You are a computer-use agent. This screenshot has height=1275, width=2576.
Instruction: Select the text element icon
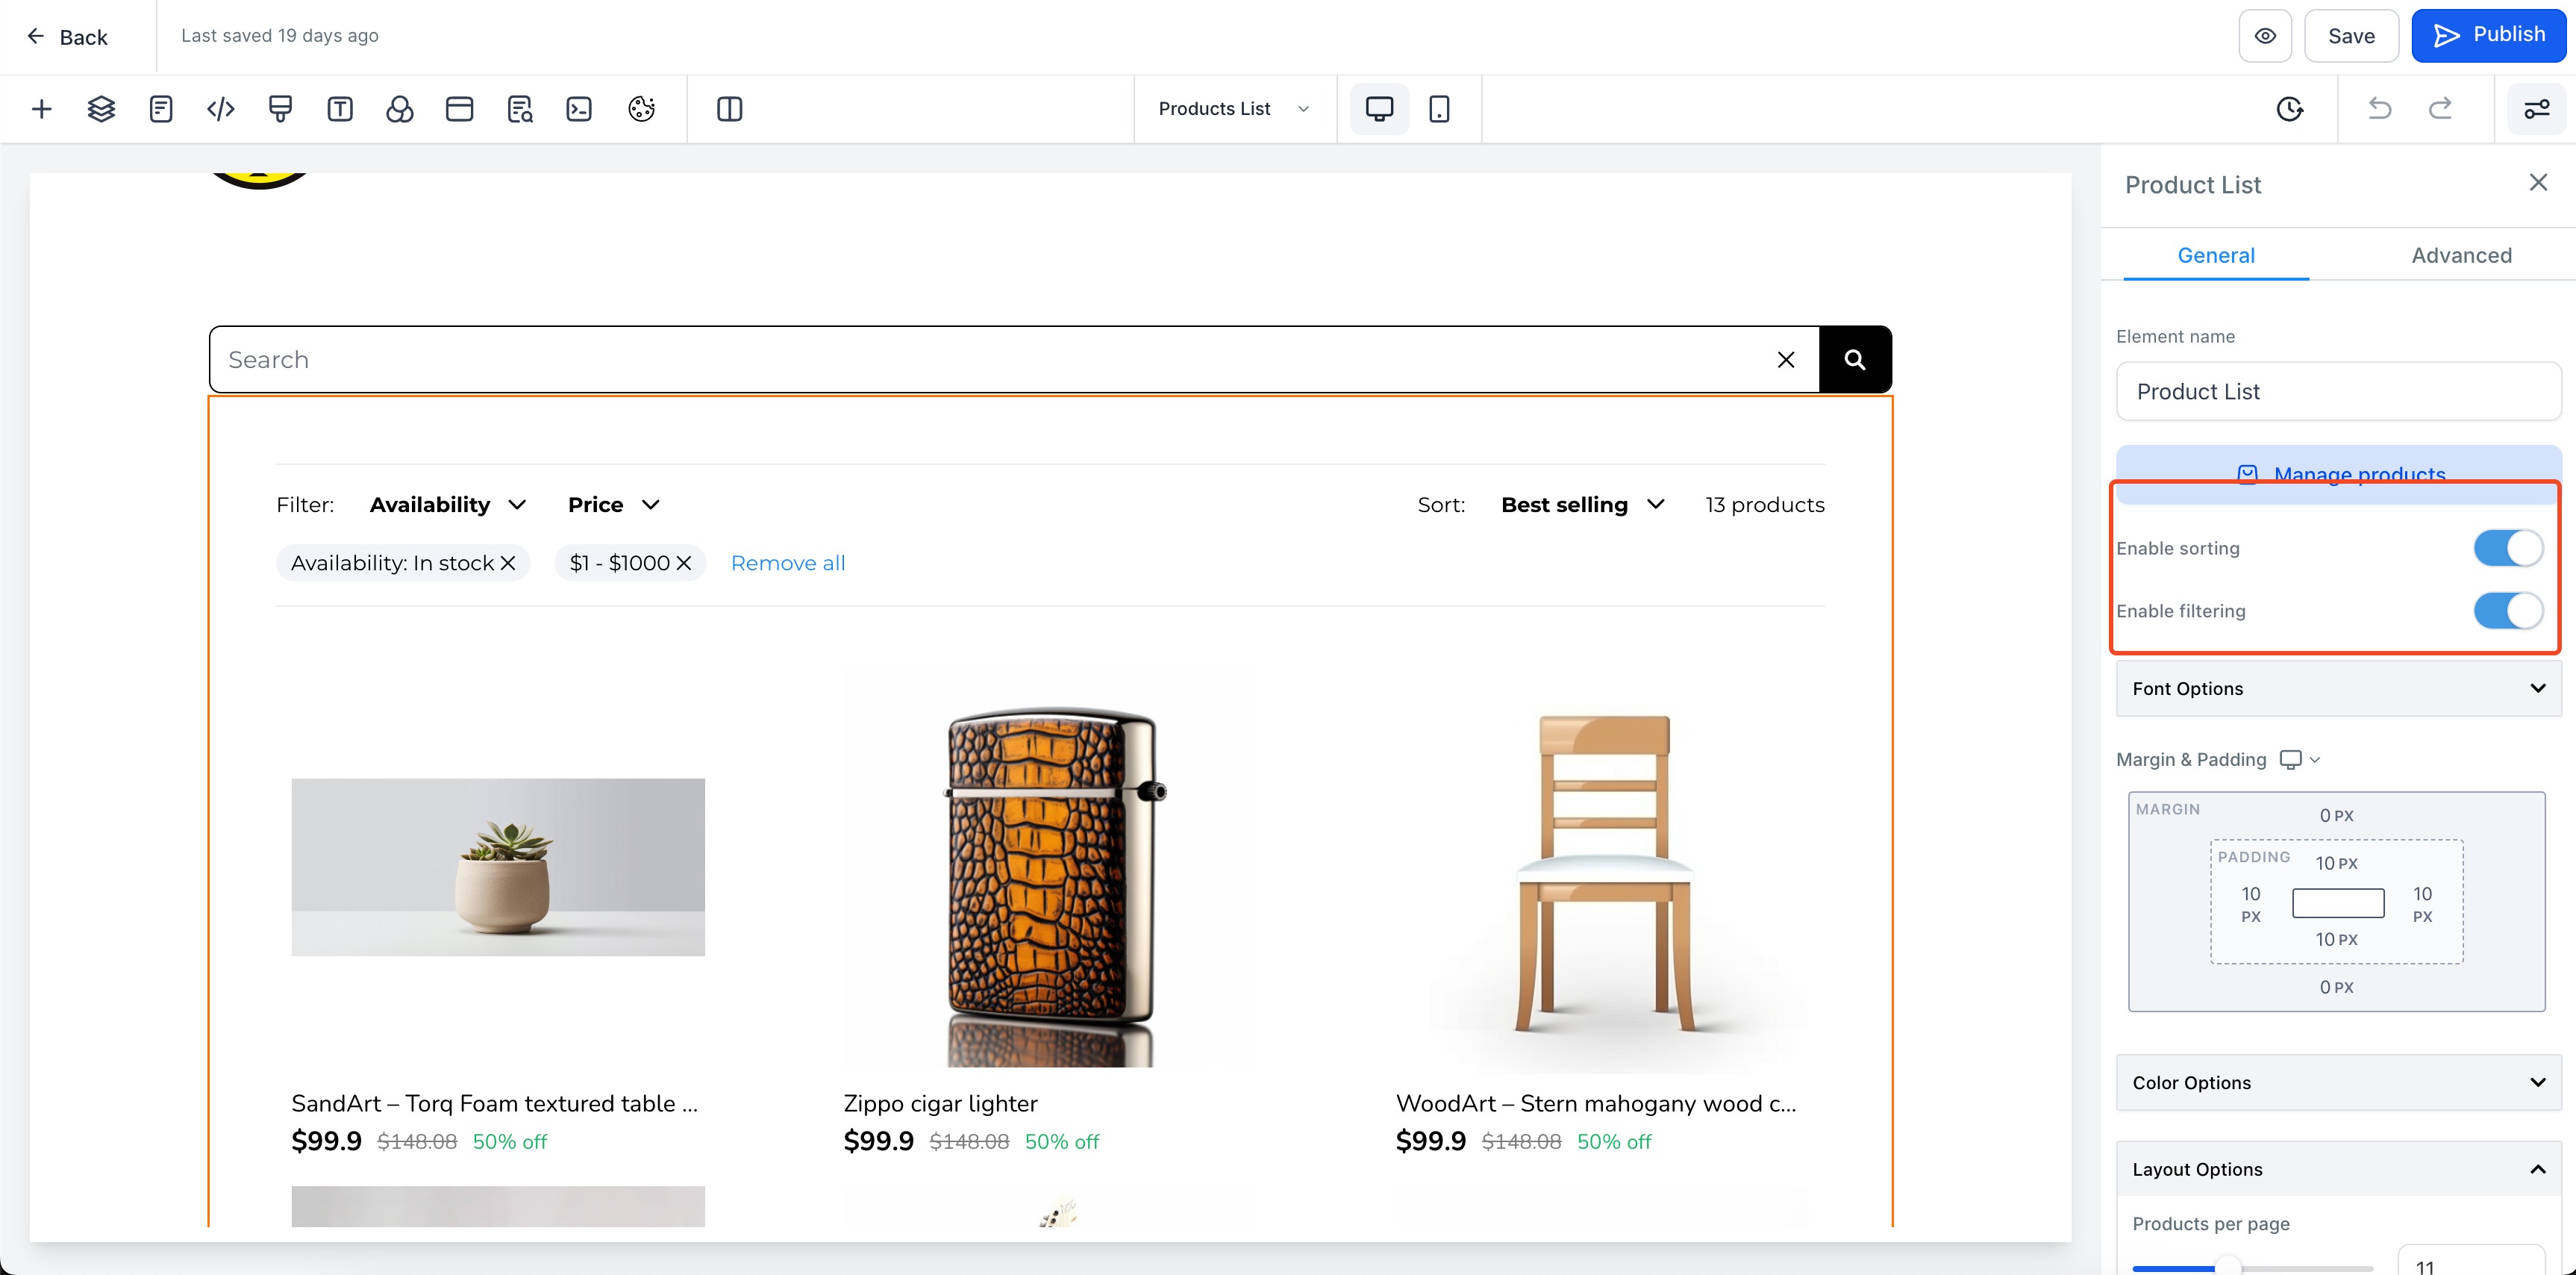pyautogui.click(x=340, y=109)
